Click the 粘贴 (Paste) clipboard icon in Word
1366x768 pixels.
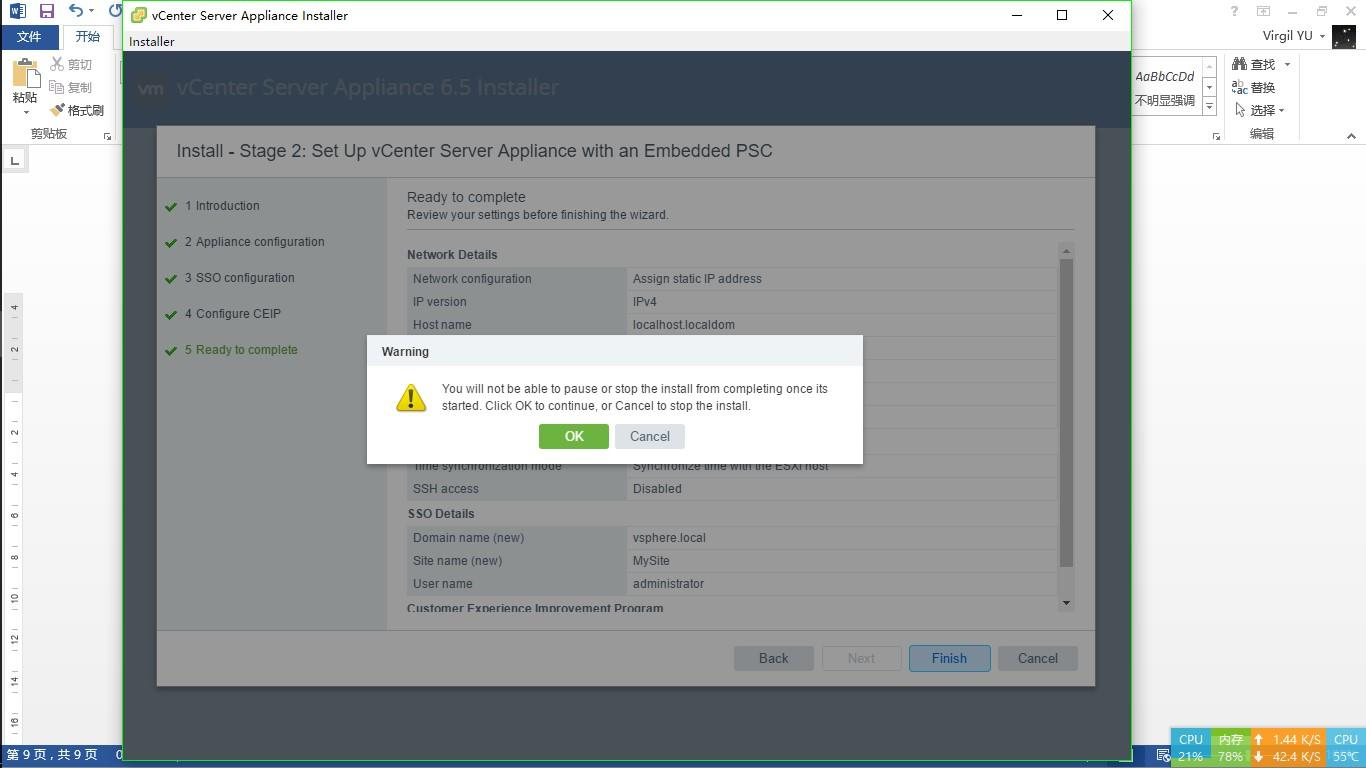click(25, 73)
